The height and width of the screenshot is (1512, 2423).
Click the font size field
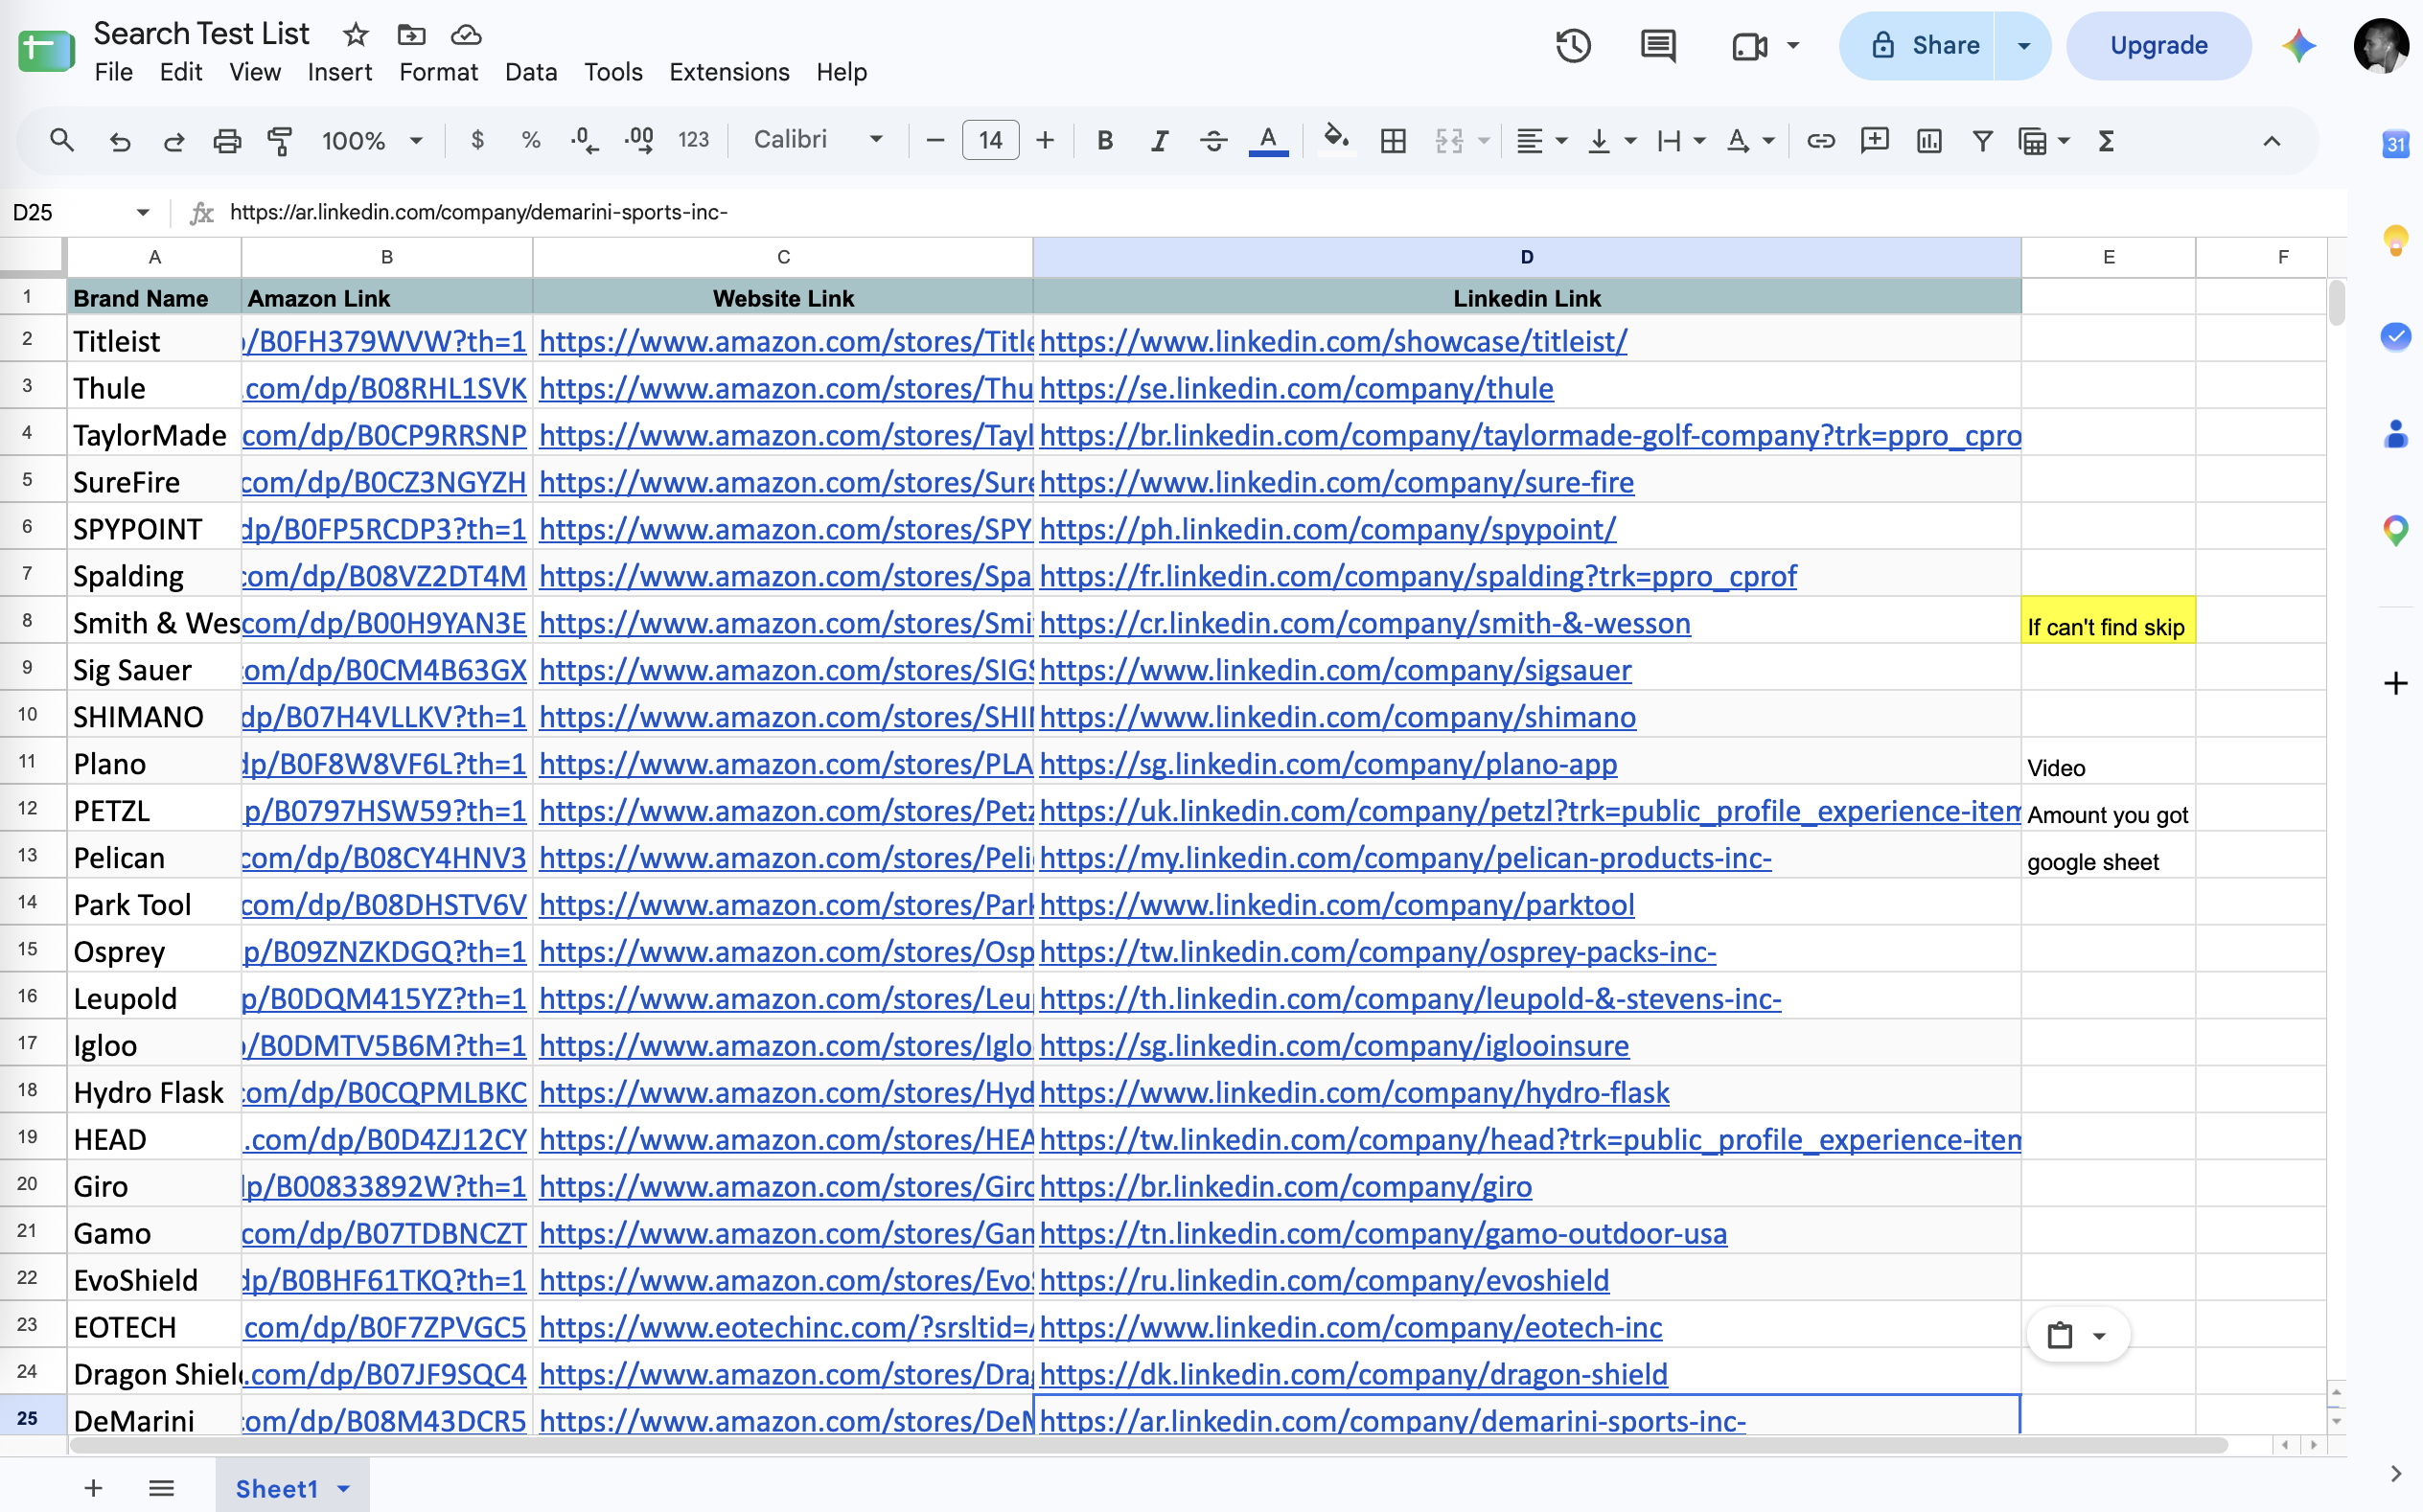click(990, 140)
